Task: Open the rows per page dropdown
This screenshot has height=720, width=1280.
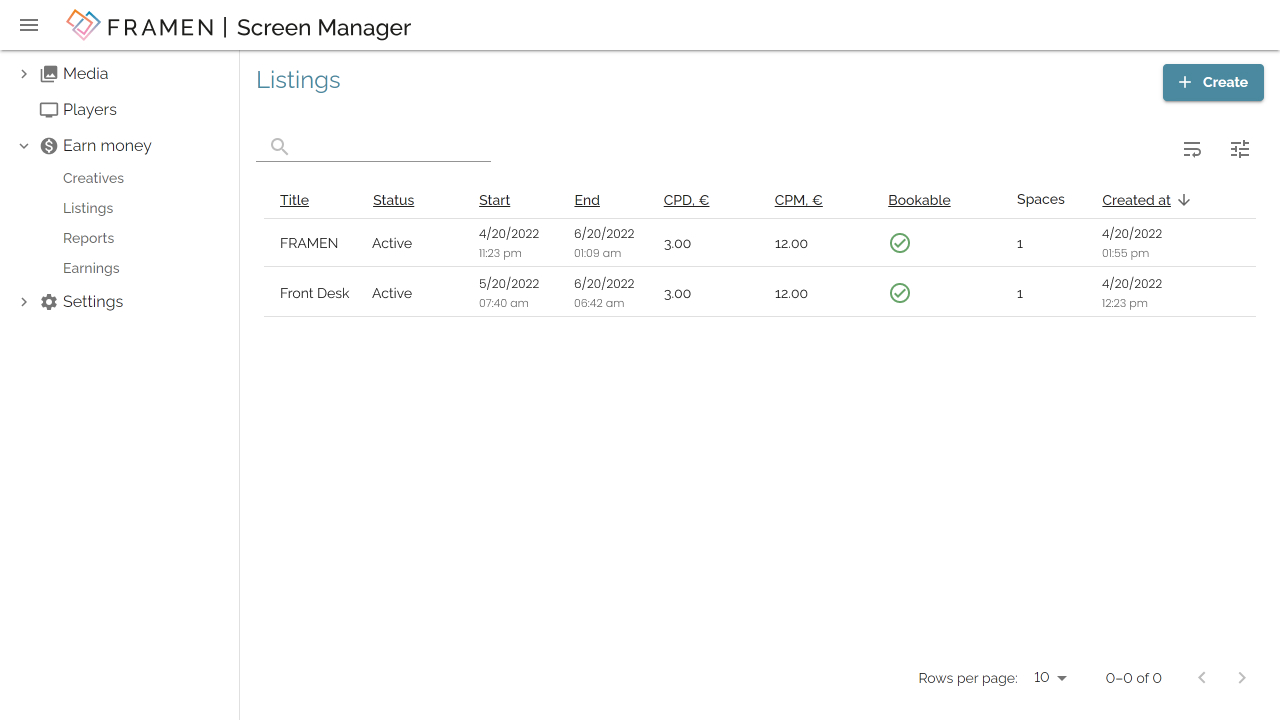Action: point(1051,678)
